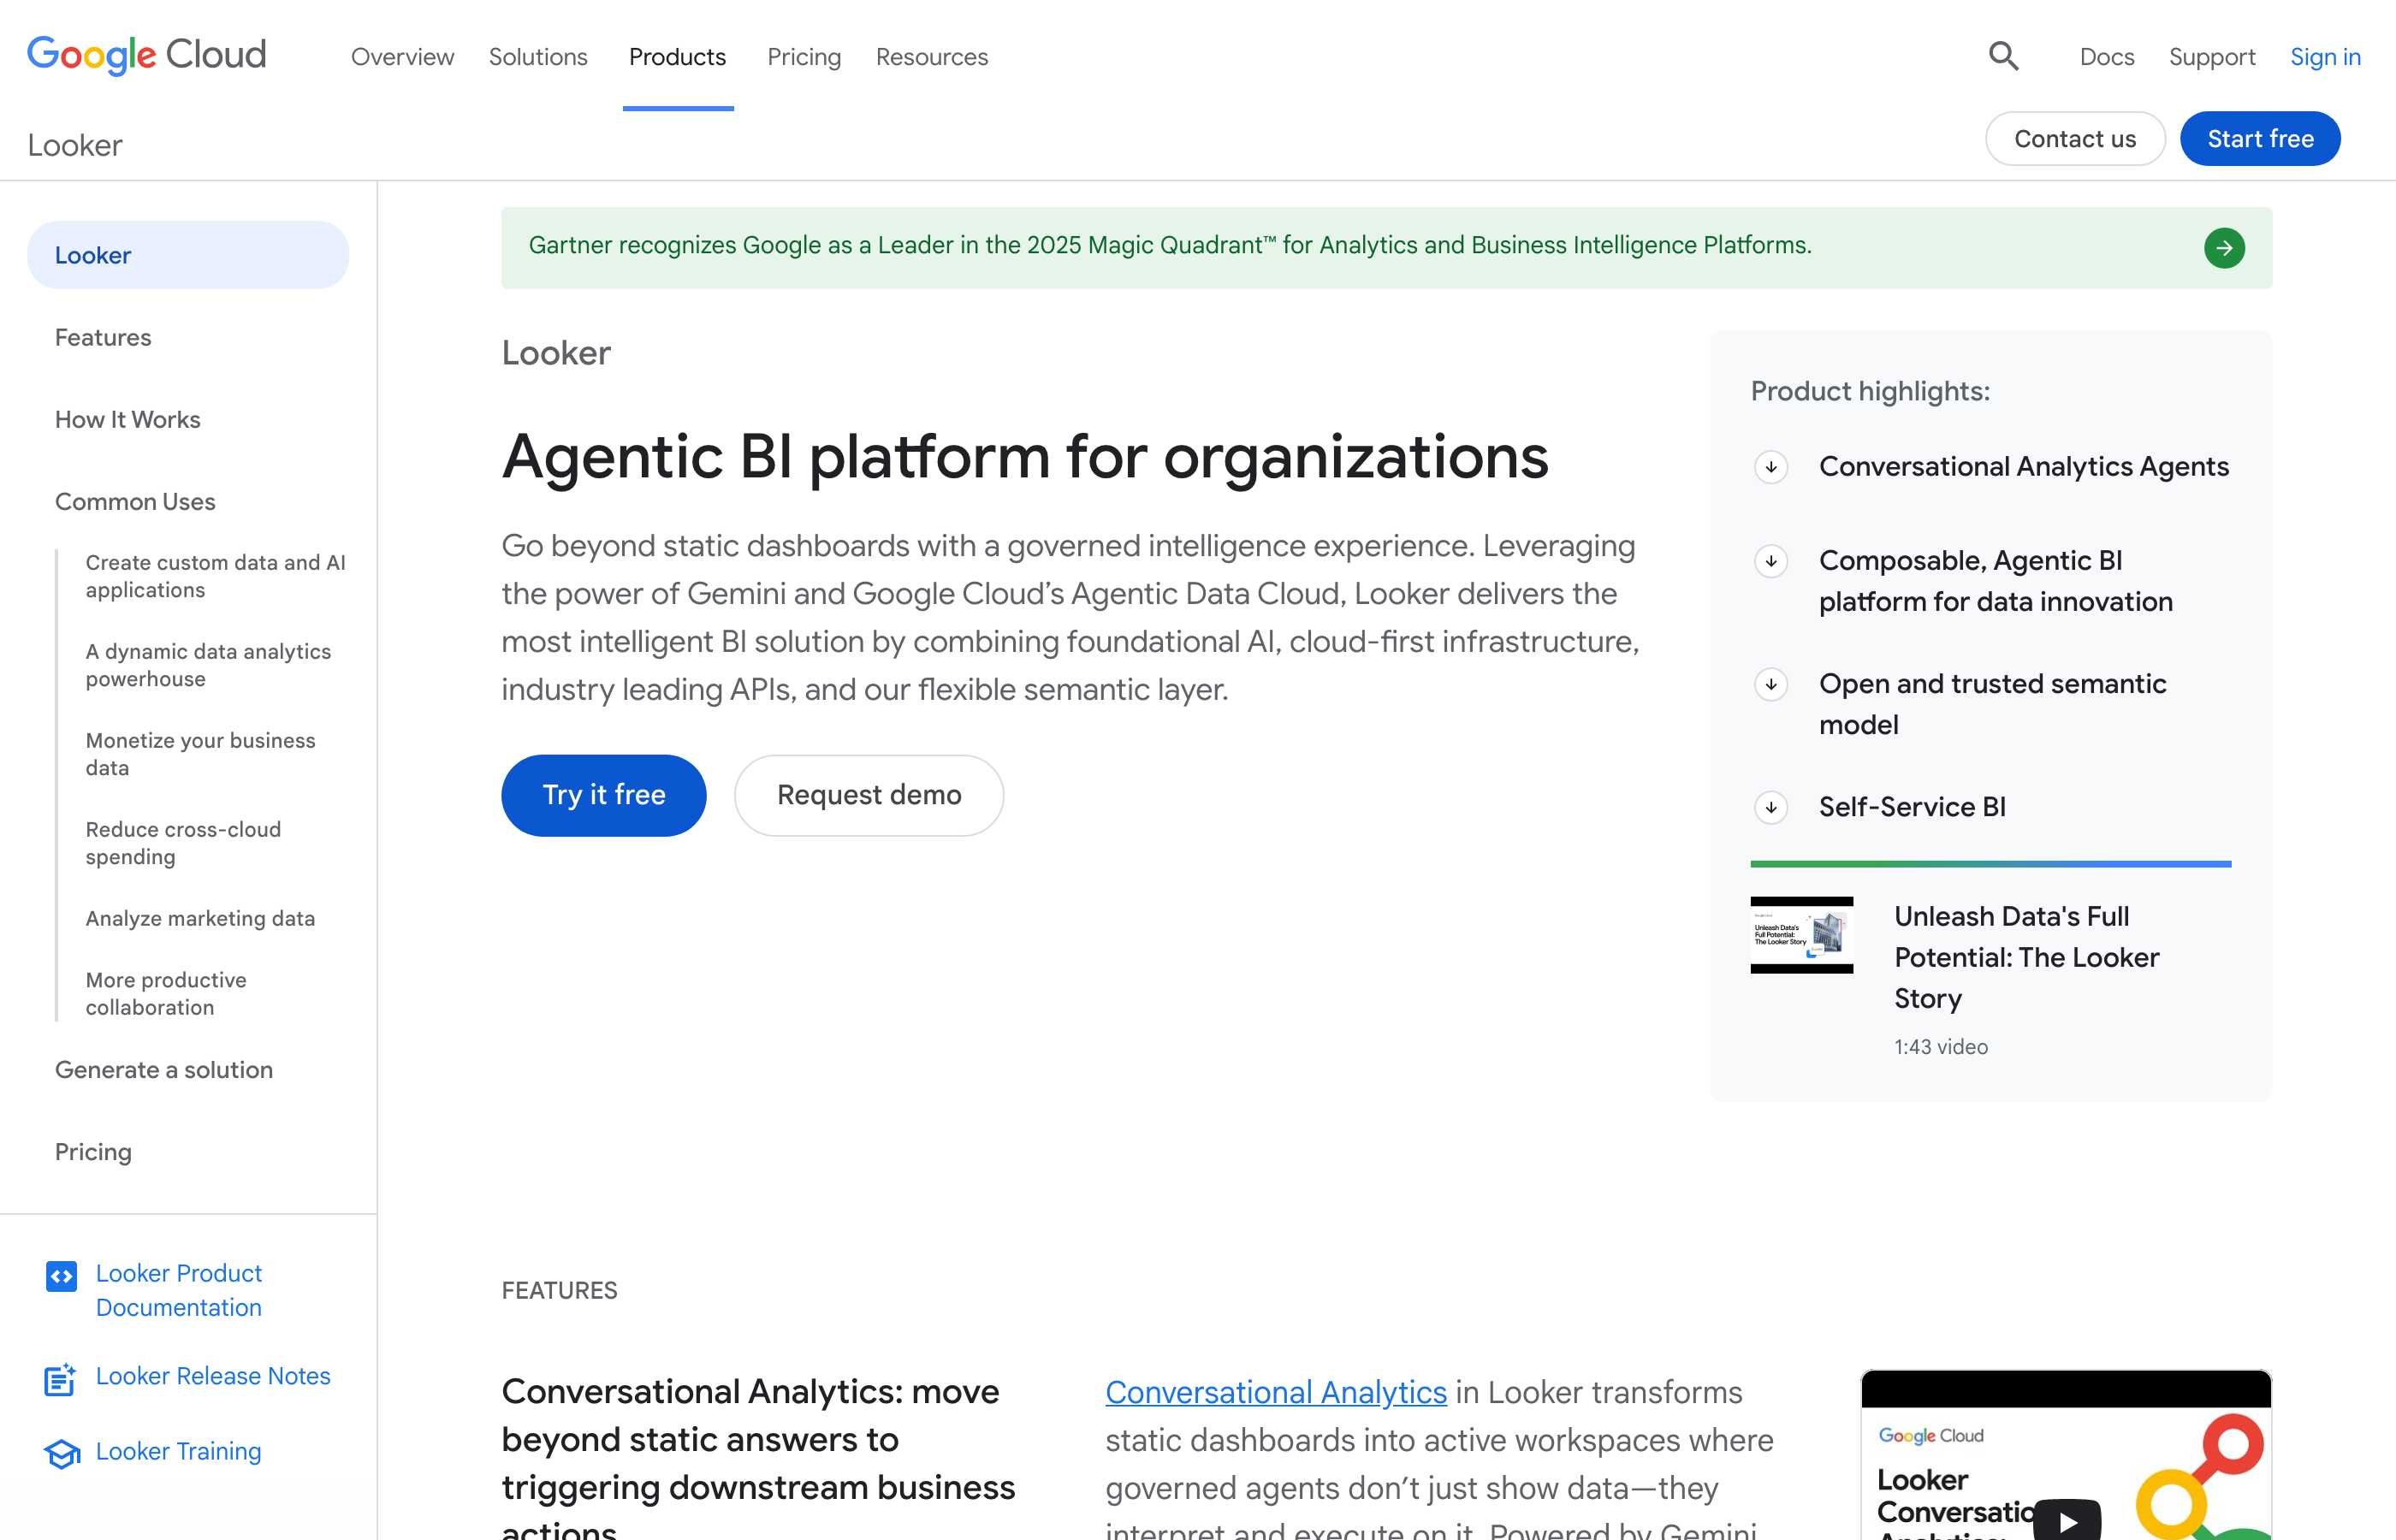This screenshot has height=1540, width=2396.
Task: Open Create custom data and AI applications
Action: point(215,576)
